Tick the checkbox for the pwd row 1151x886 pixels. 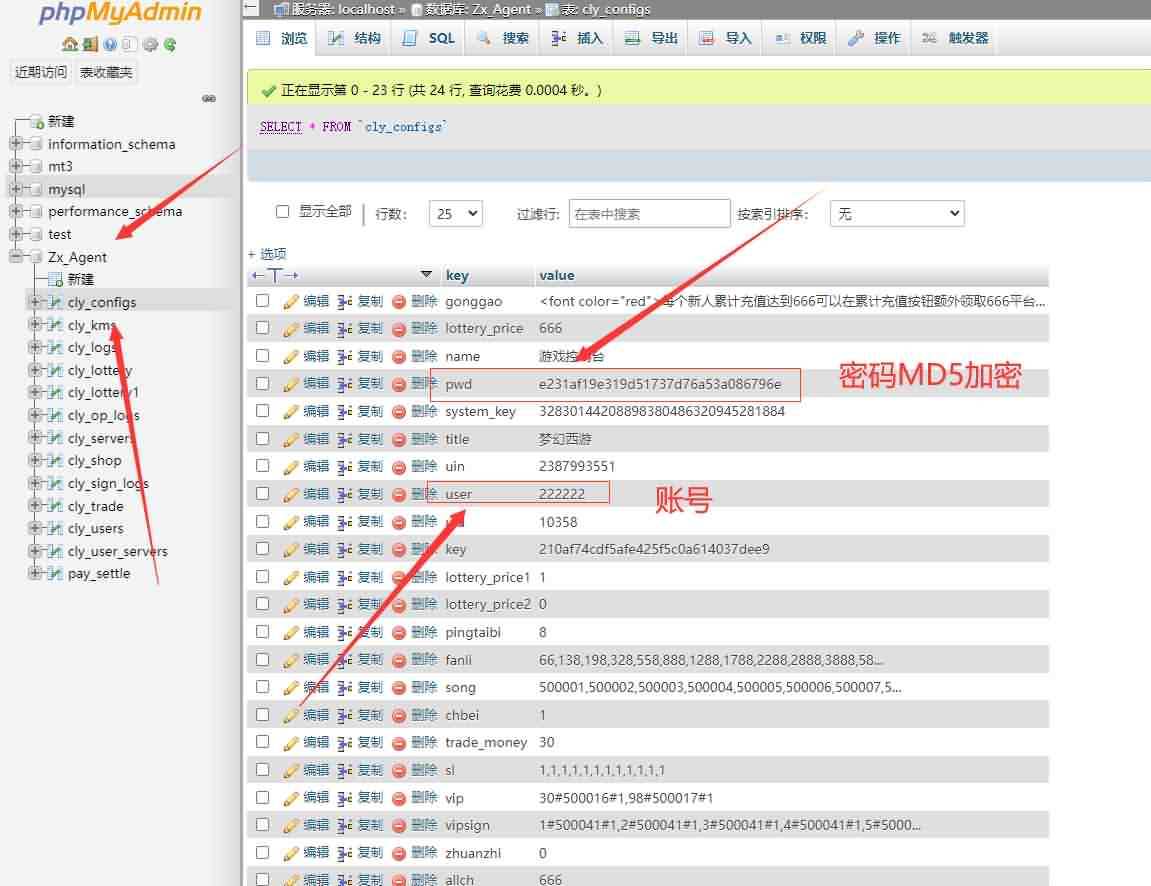(x=262, y=383)
